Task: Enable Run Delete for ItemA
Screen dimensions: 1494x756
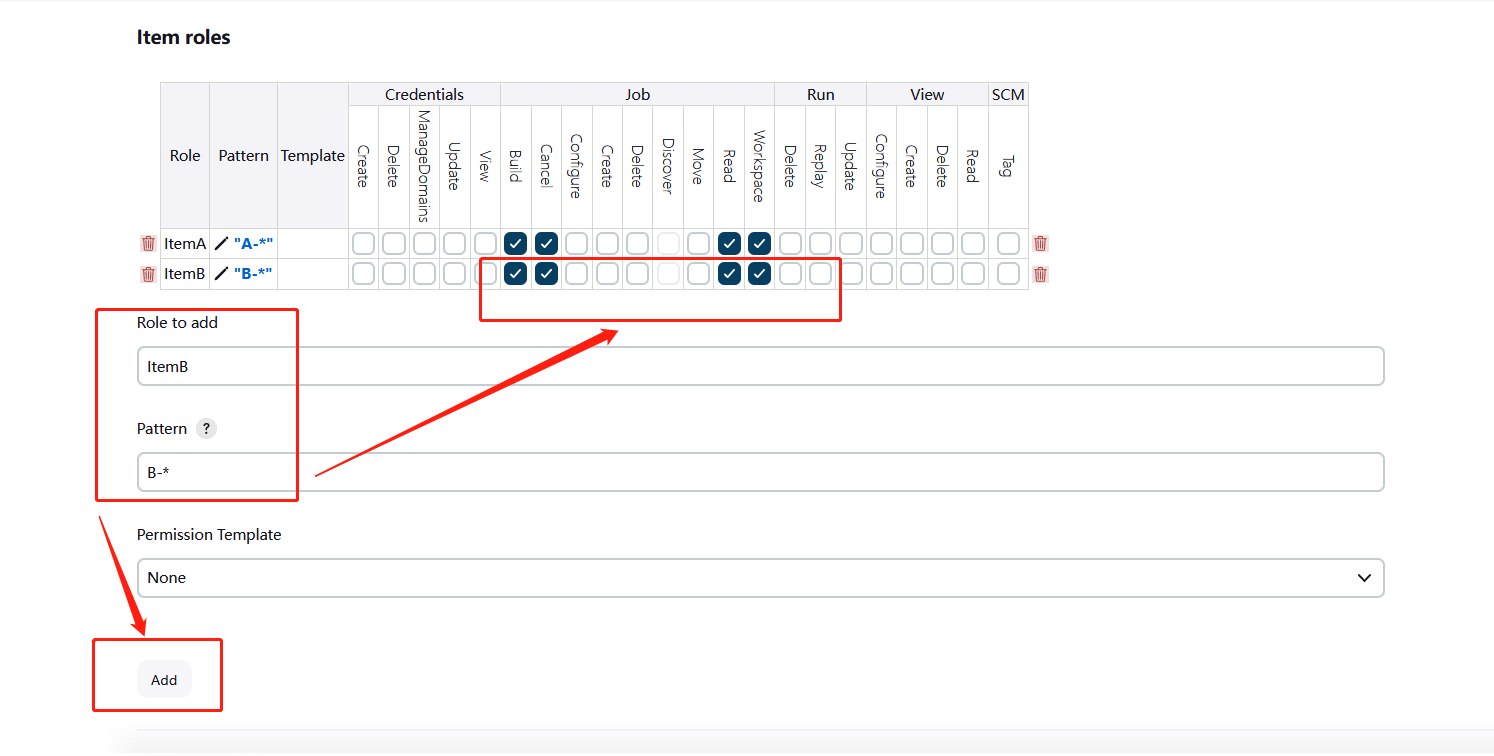Action: [x=790, y=243]
